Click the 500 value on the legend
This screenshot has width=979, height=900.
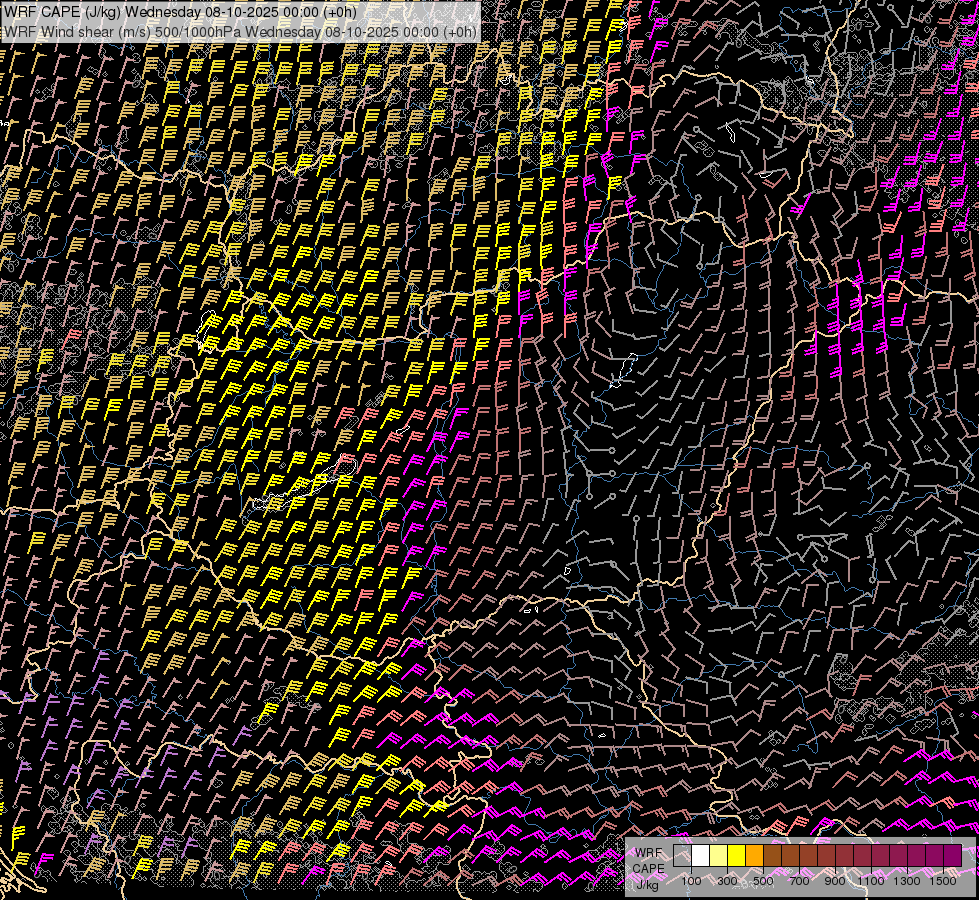click(x=763, y=881)
